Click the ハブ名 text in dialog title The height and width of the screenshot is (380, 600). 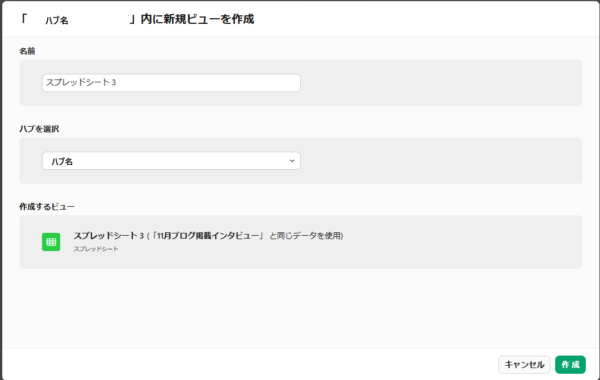coord(57,20)
